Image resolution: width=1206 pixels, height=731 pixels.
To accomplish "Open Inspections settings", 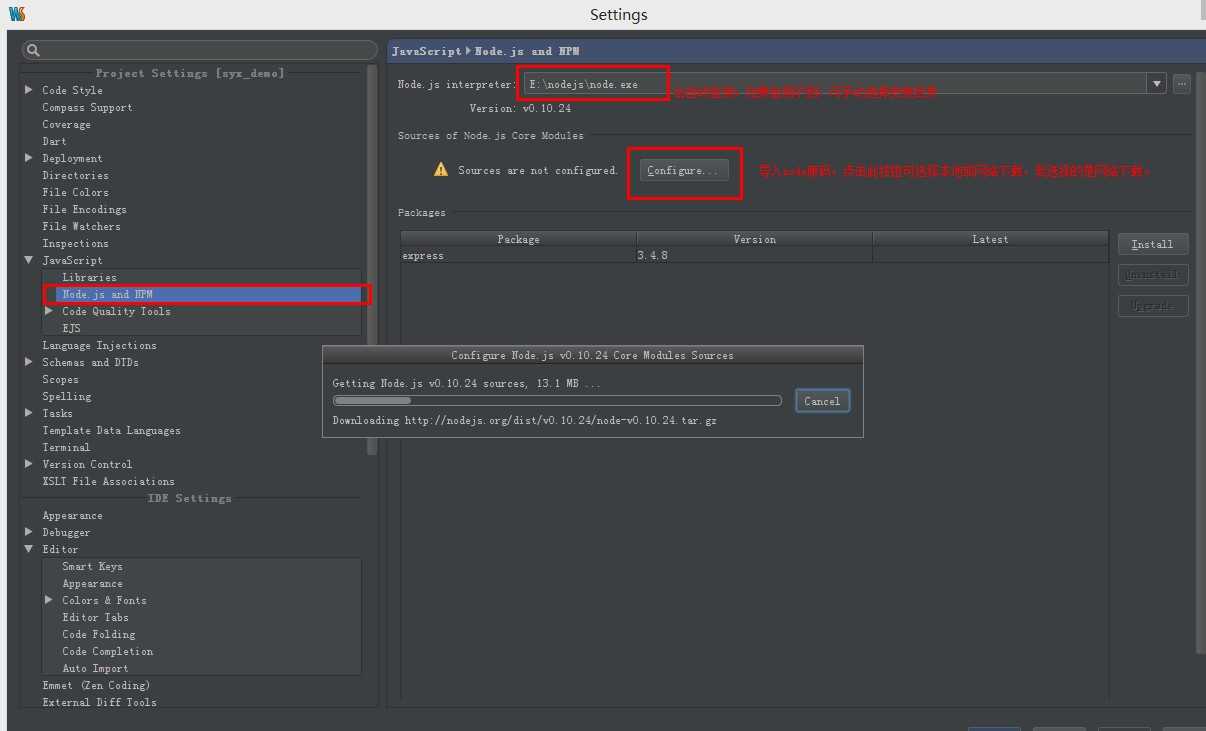I will click(75, 243).
